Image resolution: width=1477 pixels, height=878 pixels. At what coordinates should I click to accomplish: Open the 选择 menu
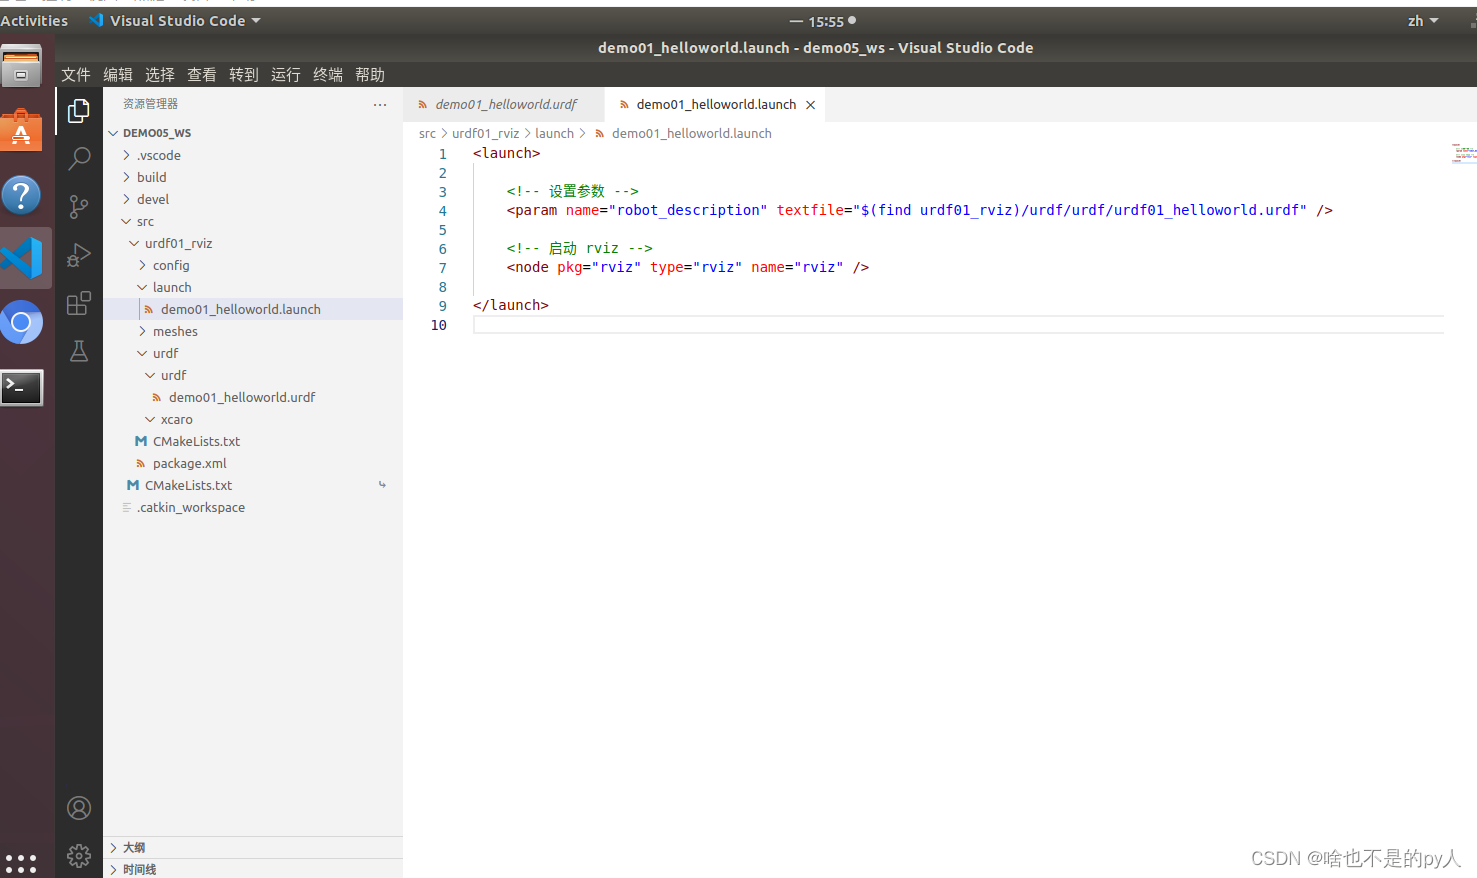(160, 75)
